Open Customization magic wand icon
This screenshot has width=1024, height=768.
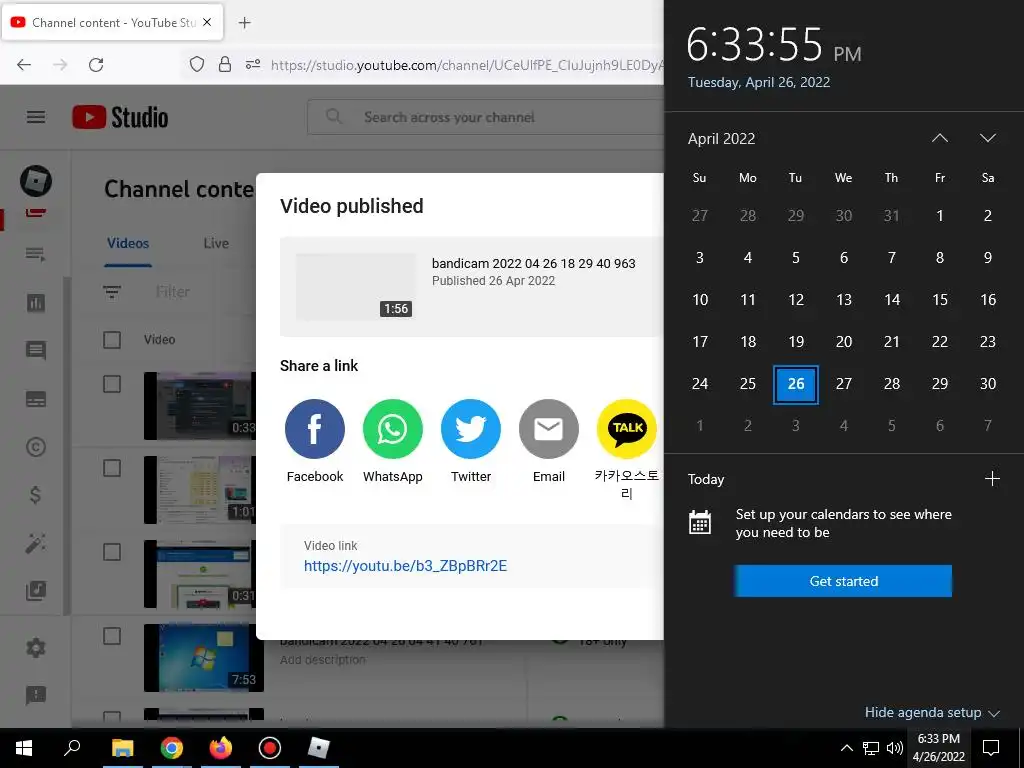(36, 543)
